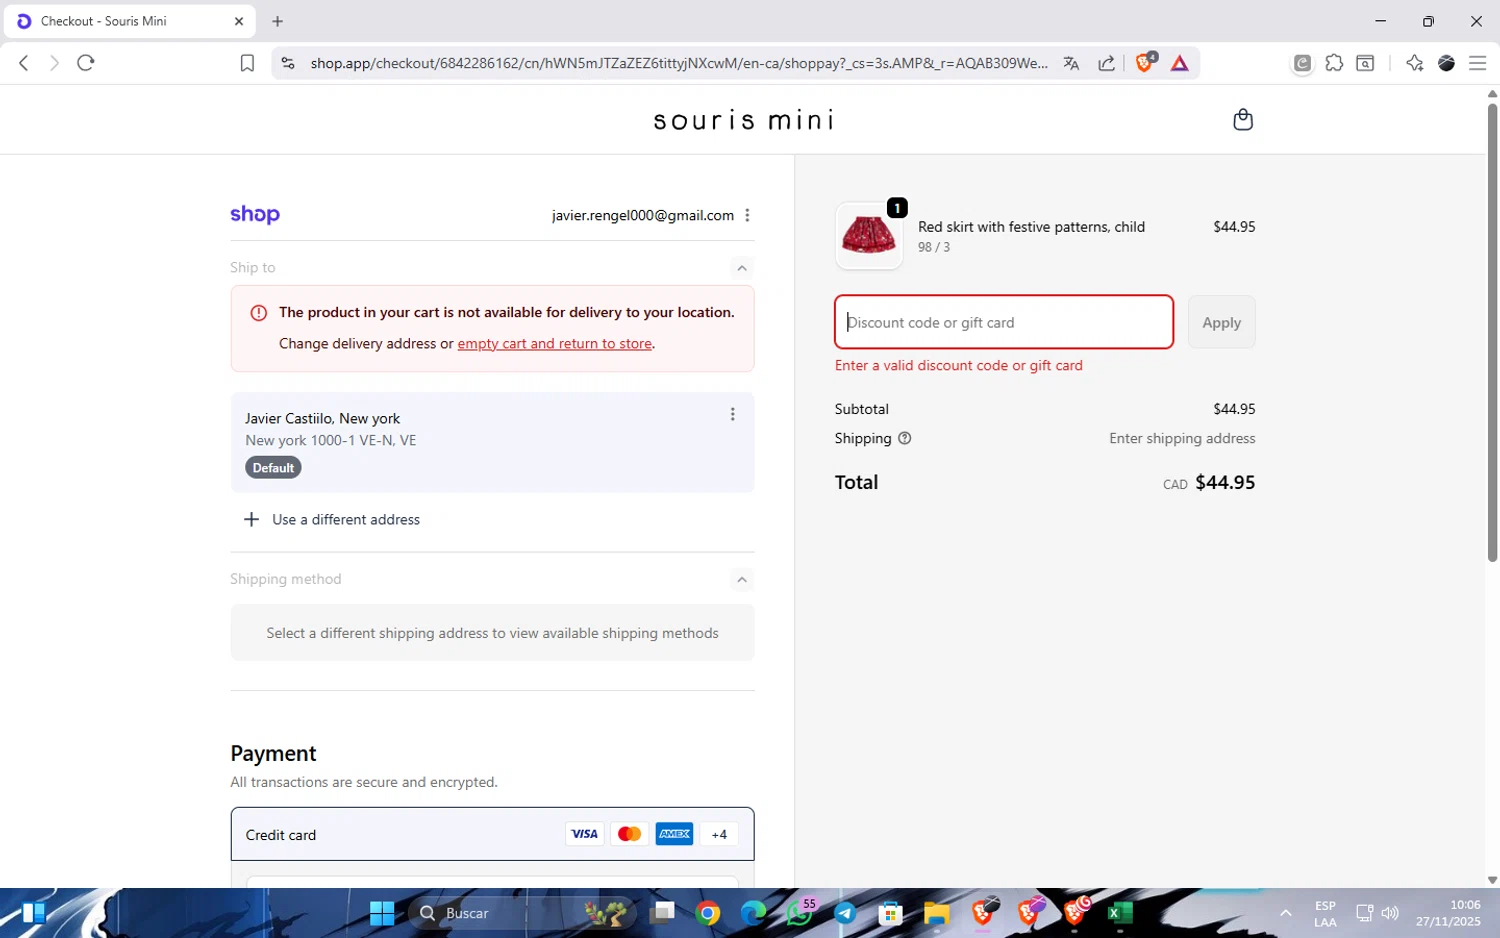Open the souris mini store logo
This screenshot has height=938, width=1500.
click(x=744, y=121)
